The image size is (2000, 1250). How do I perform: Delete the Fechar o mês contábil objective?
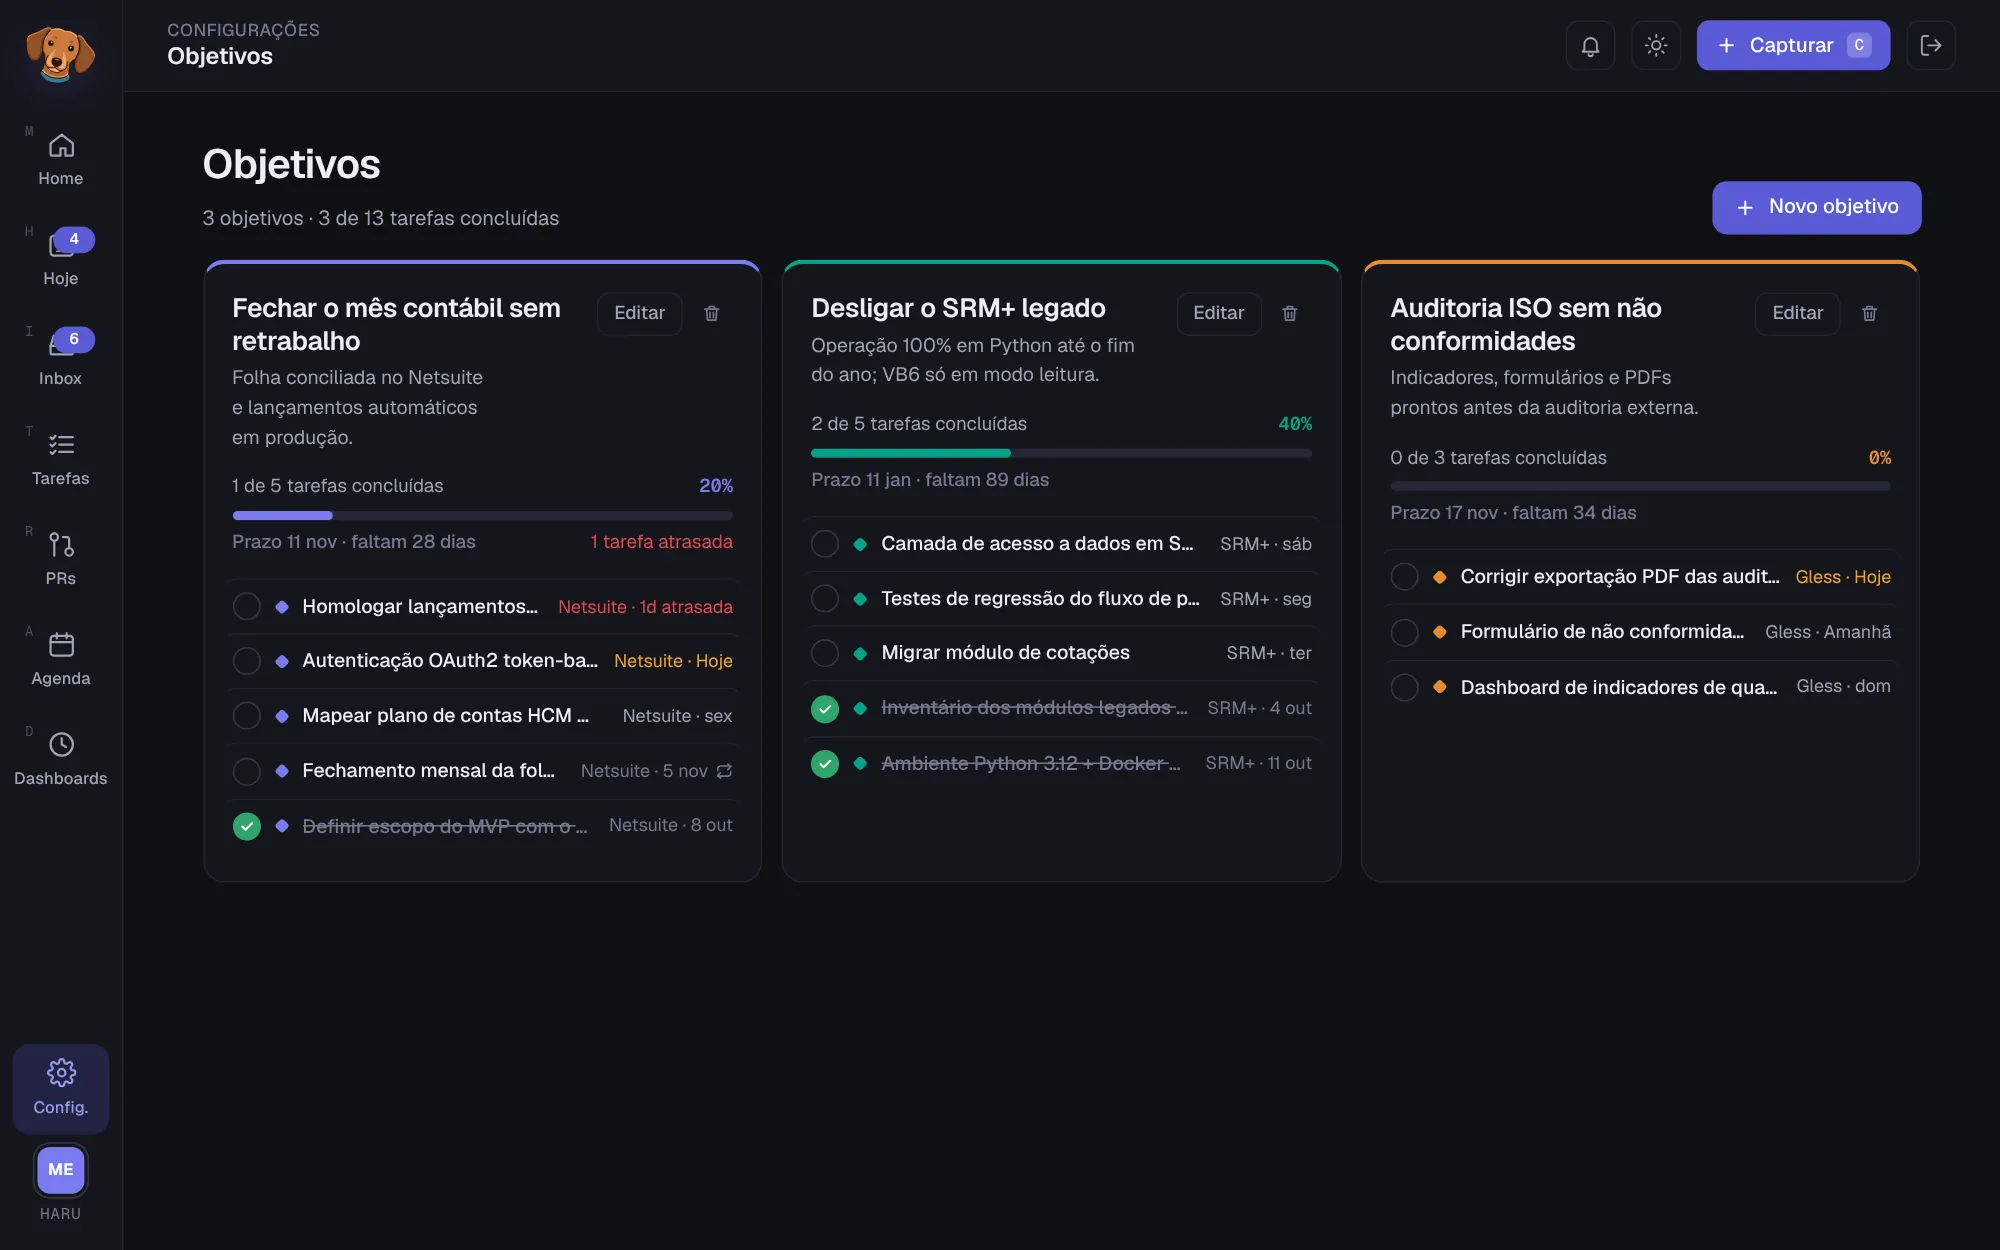(712, 313)
